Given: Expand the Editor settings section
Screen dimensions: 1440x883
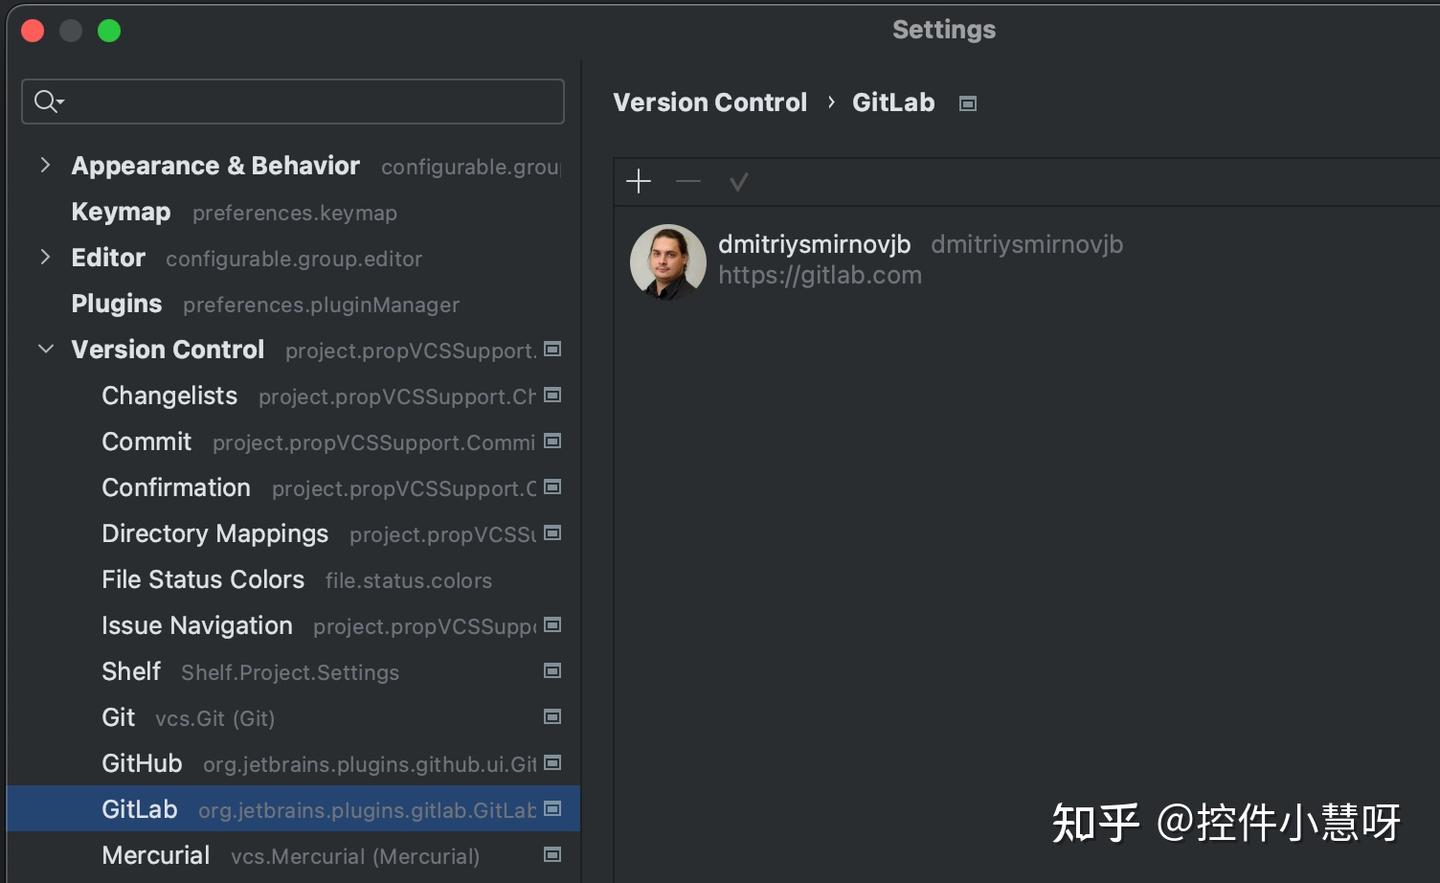Looking at the screenshot, I should [x=45, y=257].
